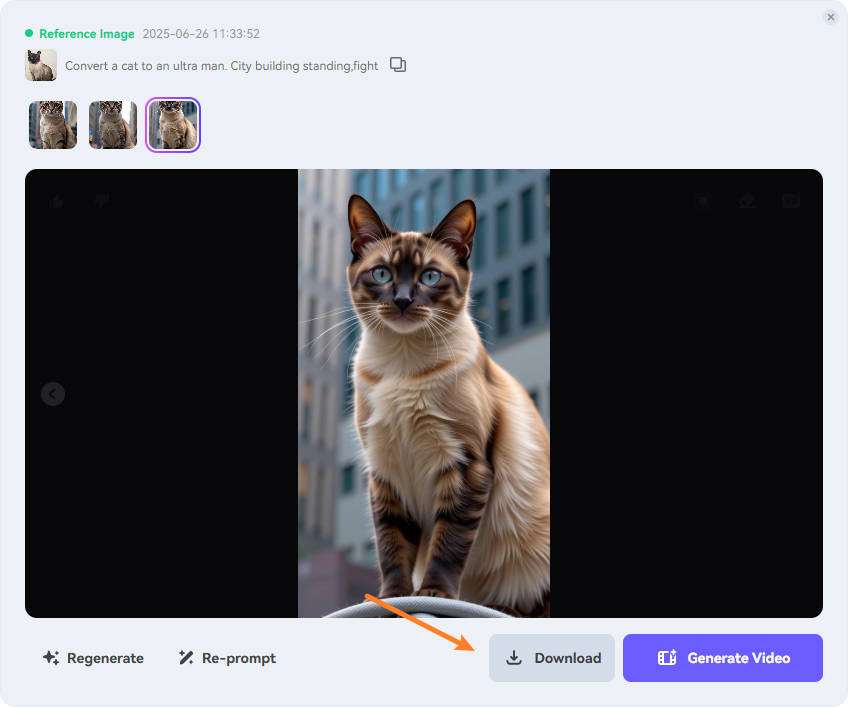This screenshot has height=707, width=848.
Task: Click the eraser-shaped icon above the preview
Action: click(746, 201)
